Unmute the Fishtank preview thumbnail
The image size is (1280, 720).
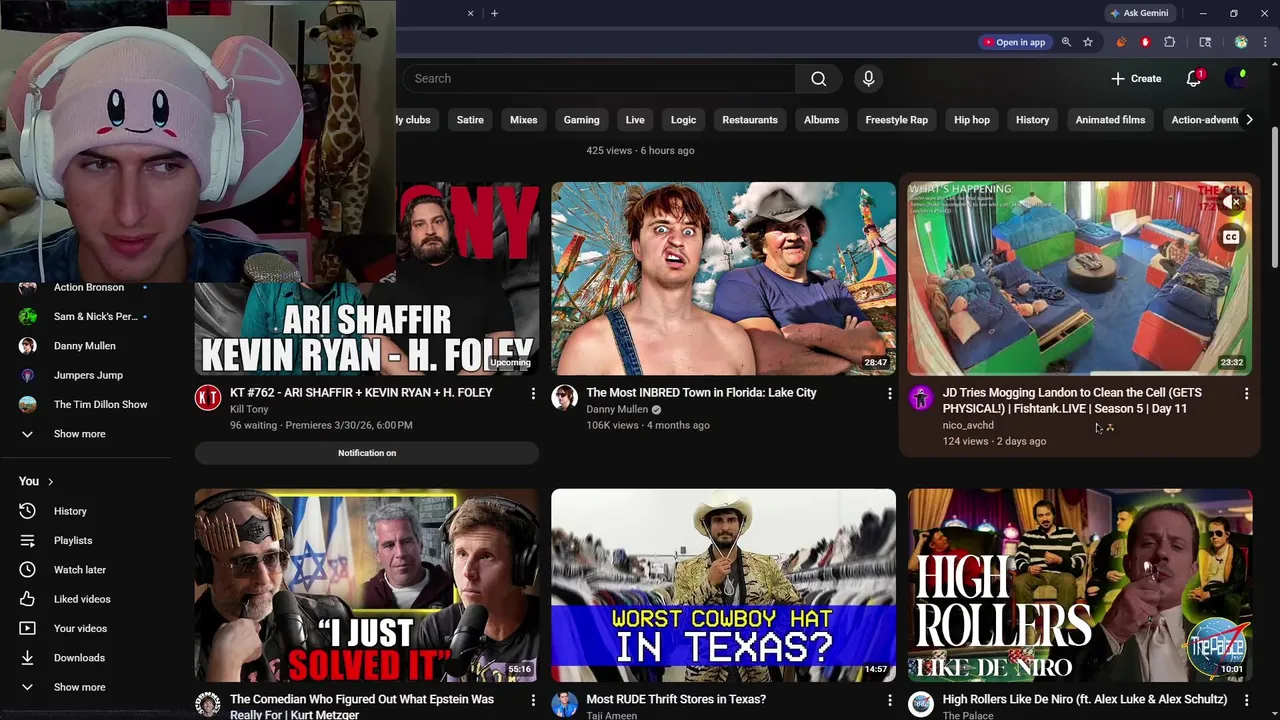[x=1231, y=202]
